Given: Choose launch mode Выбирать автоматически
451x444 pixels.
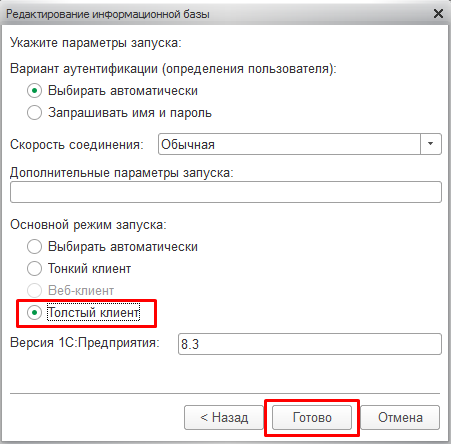Looking at the screenshot, I should tap(34, 247).
